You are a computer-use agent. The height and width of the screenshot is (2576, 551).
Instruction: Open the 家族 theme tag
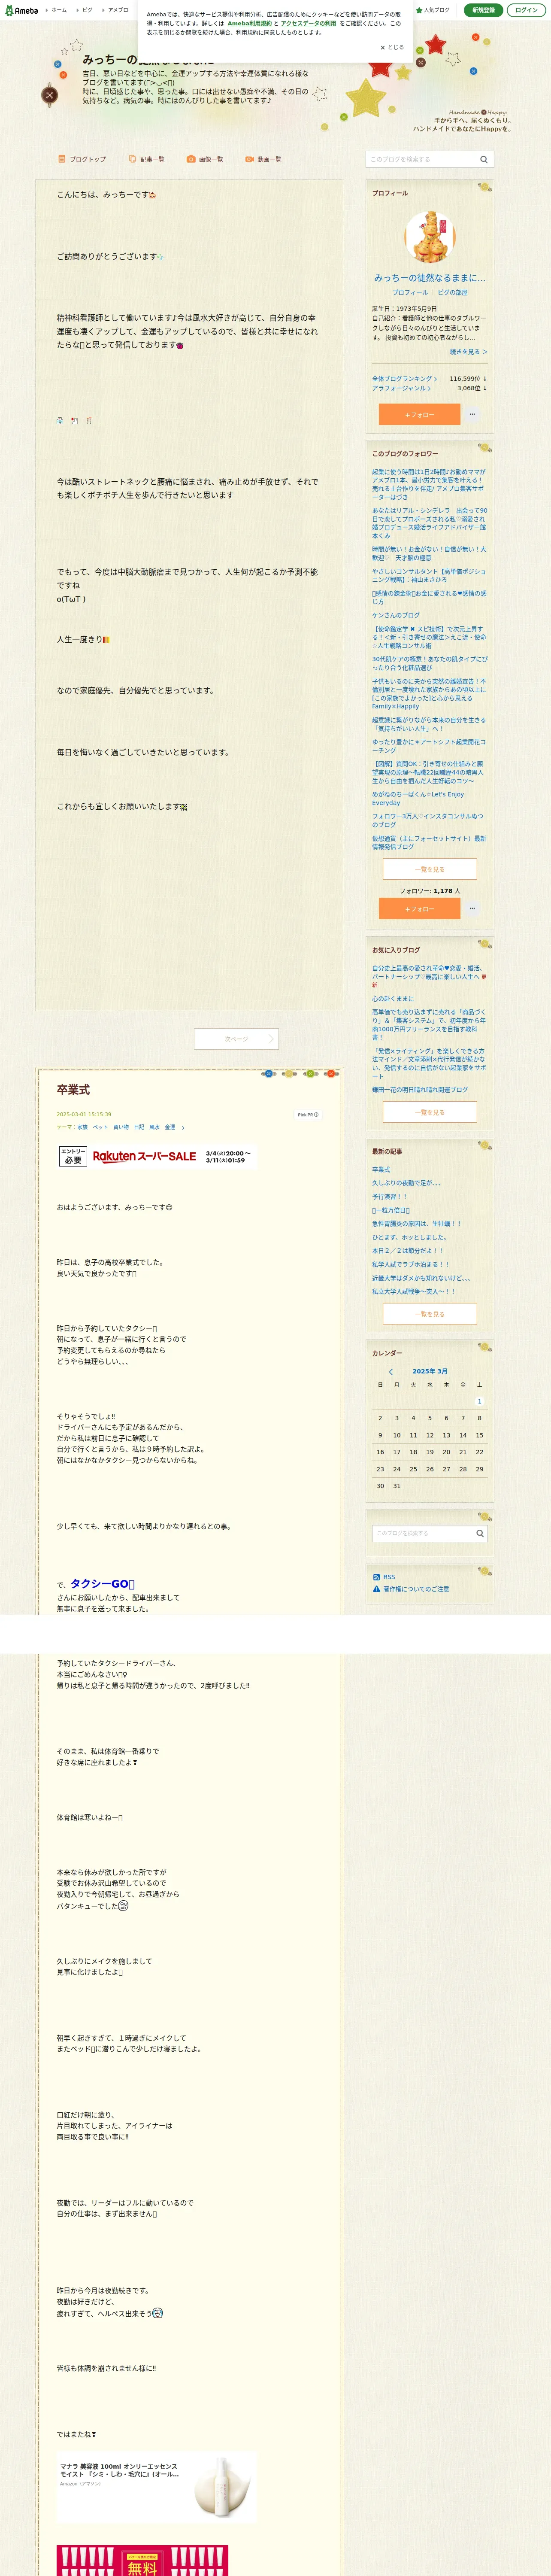(x=82, y=1127)
